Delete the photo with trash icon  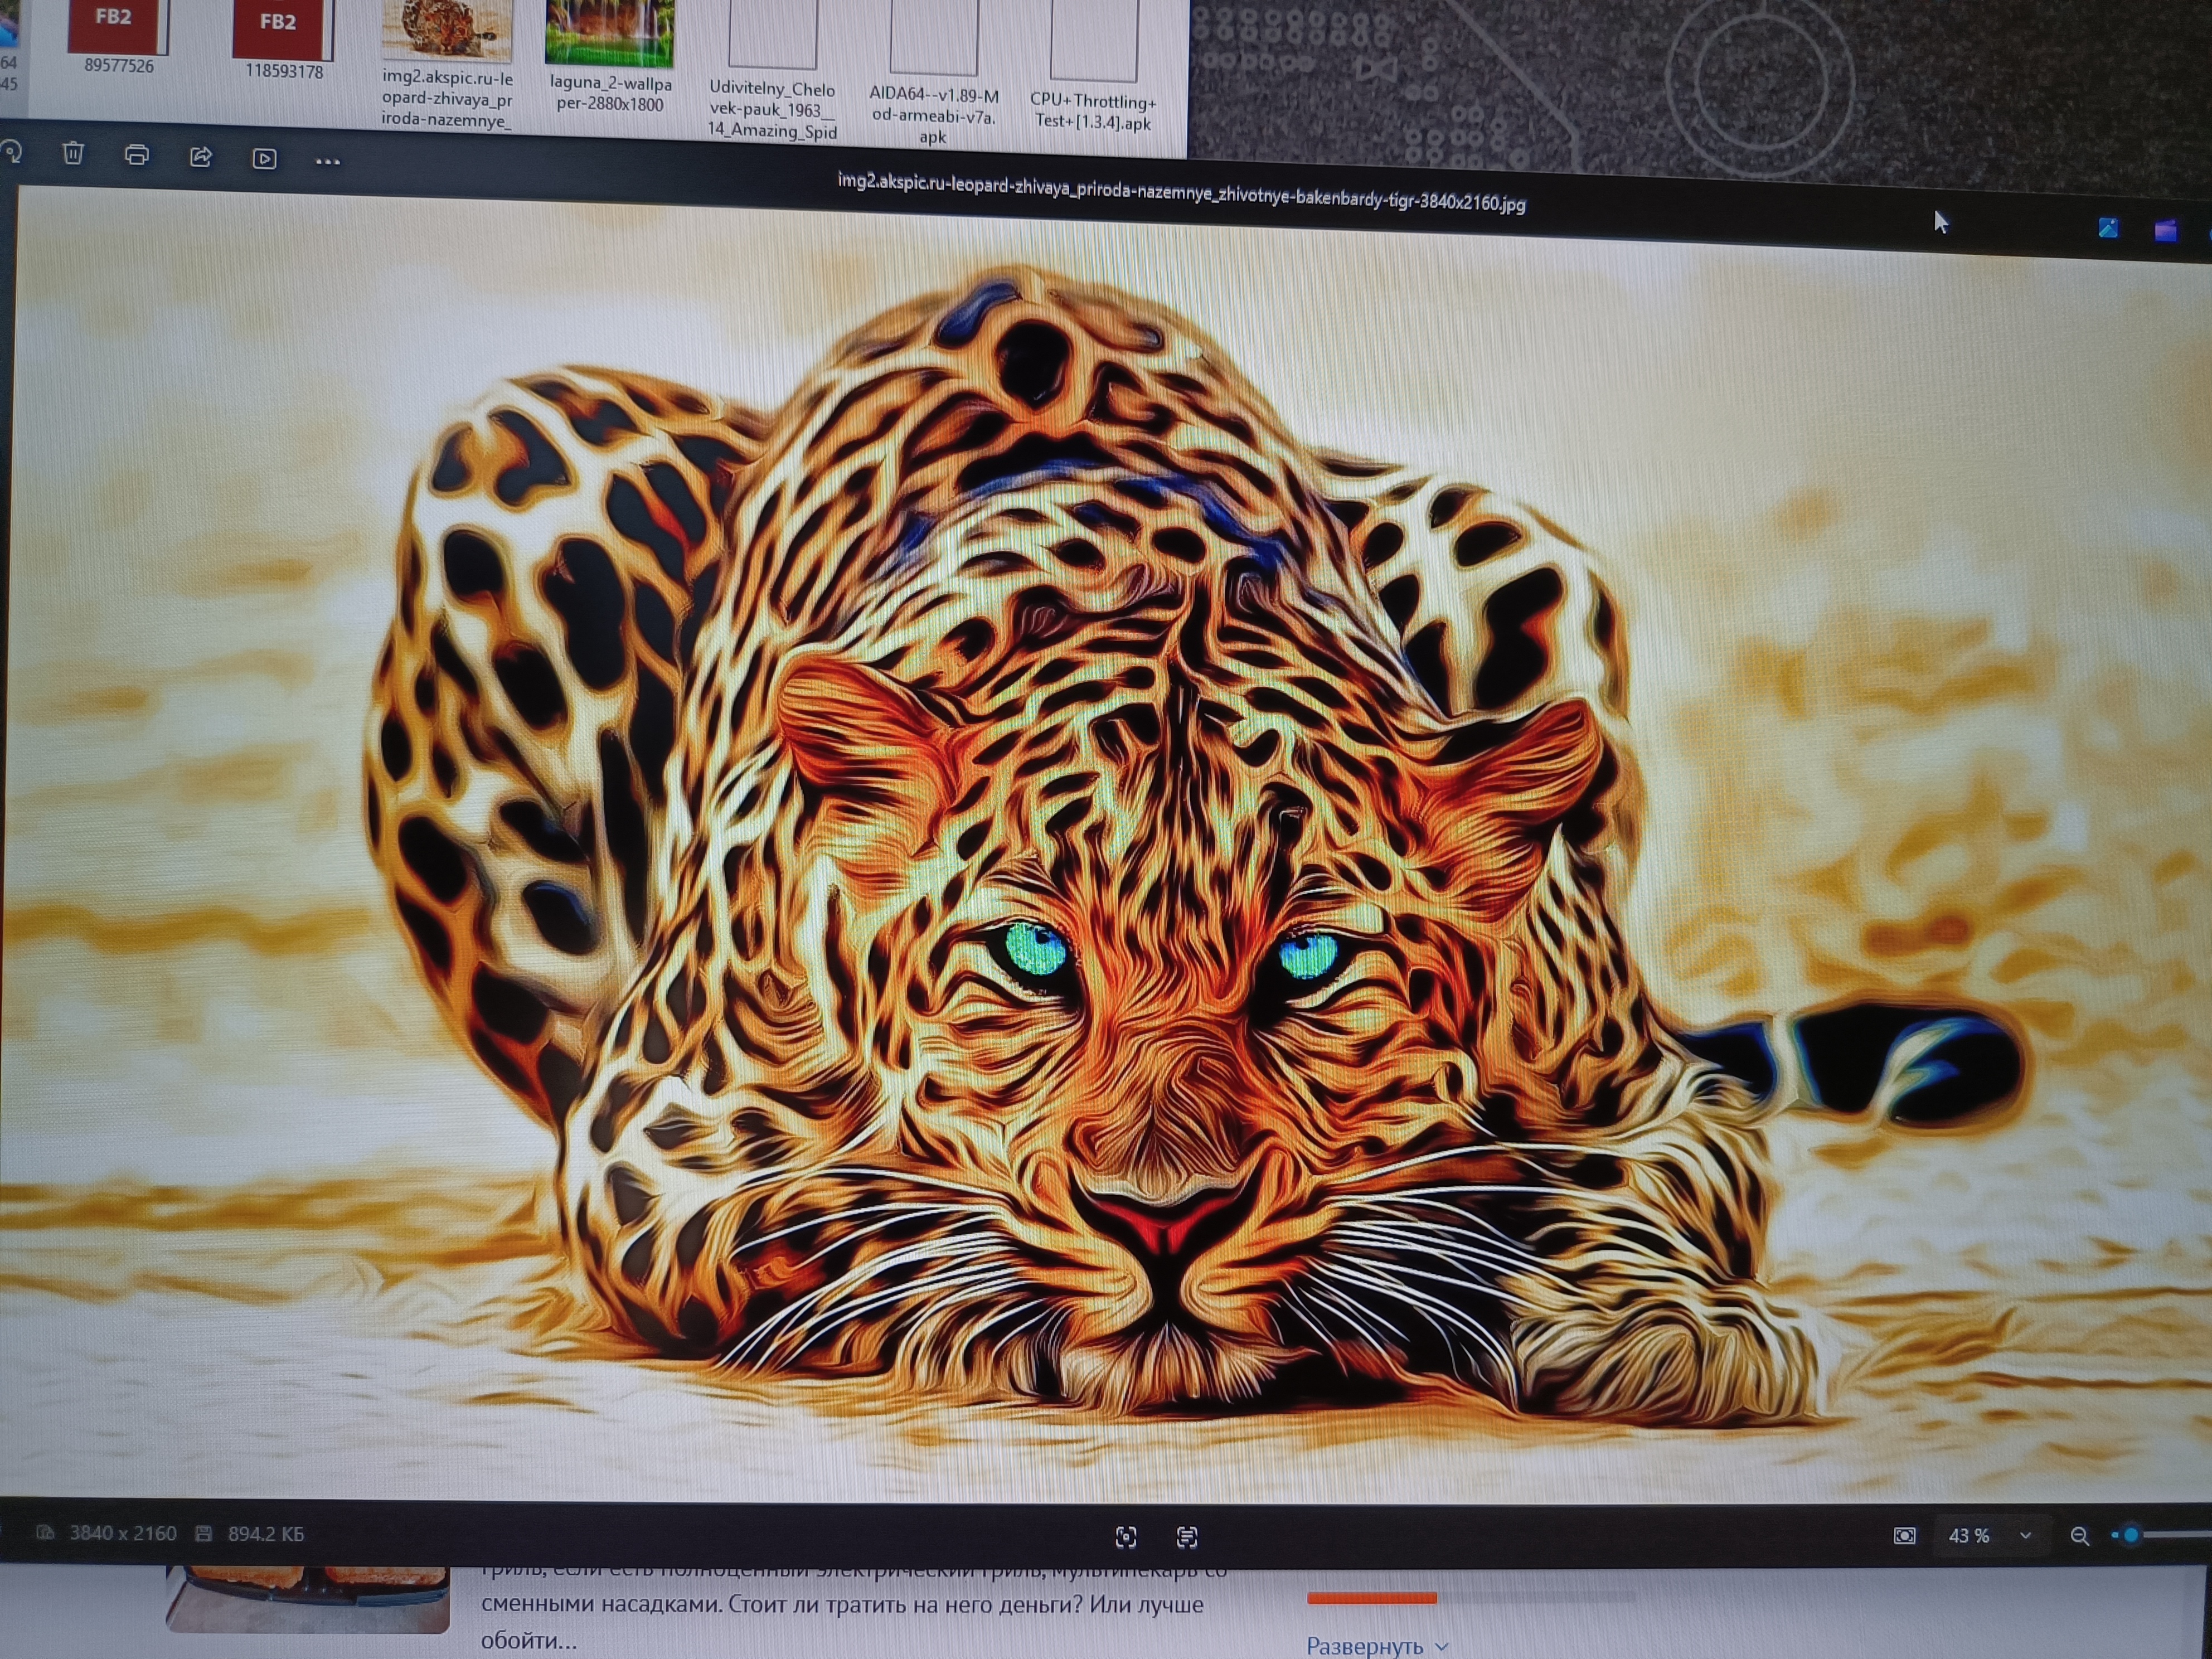73,153
